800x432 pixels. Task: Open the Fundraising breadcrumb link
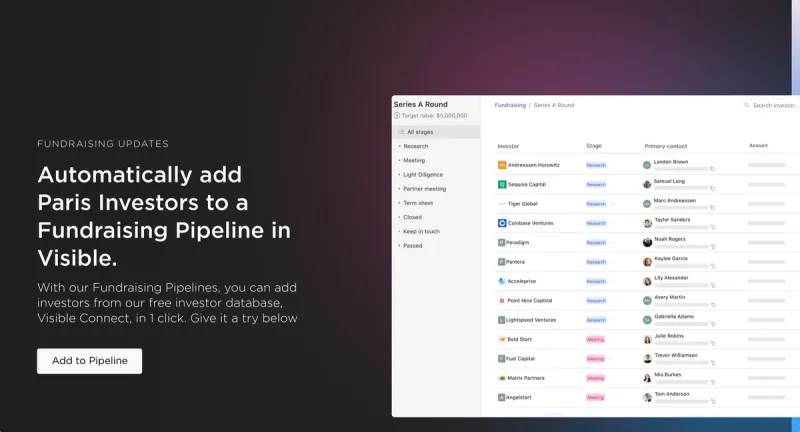point(510,105)
